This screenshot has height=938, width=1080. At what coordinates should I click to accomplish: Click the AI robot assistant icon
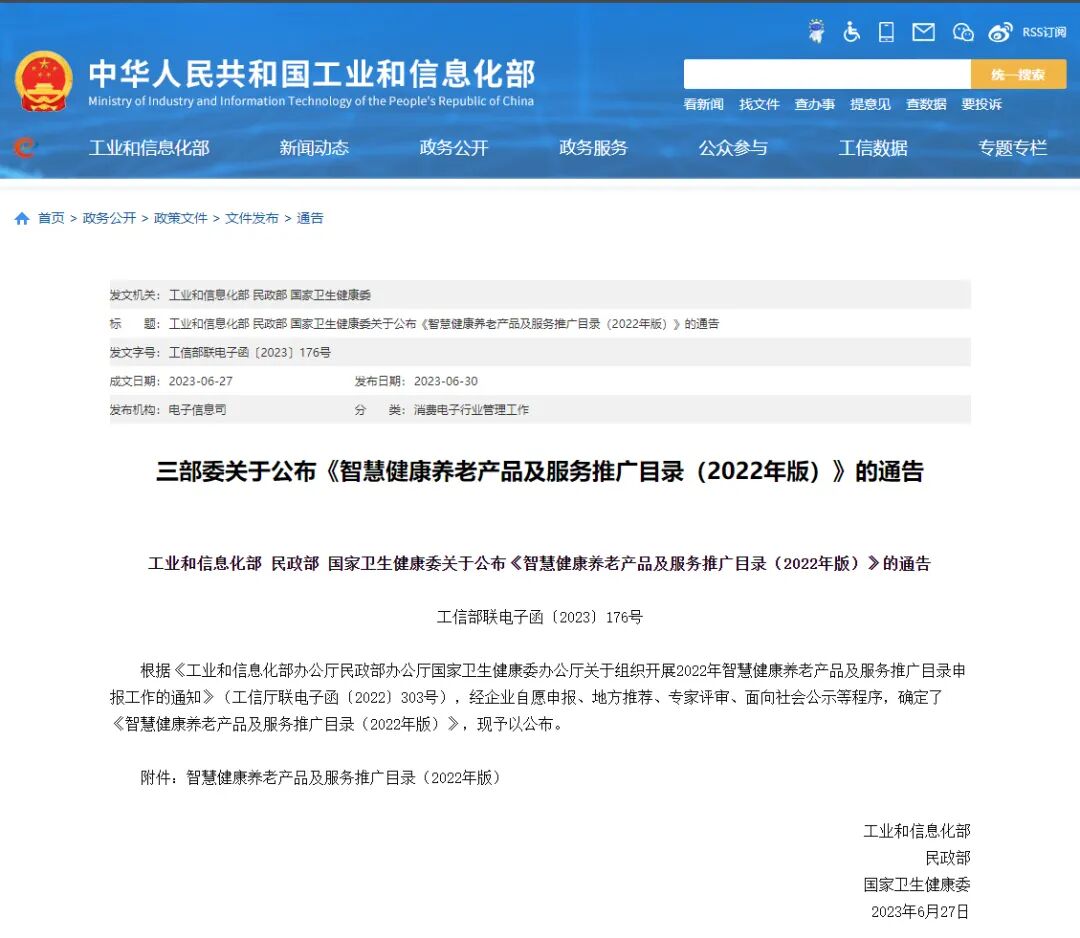click(x=816, y=31)
